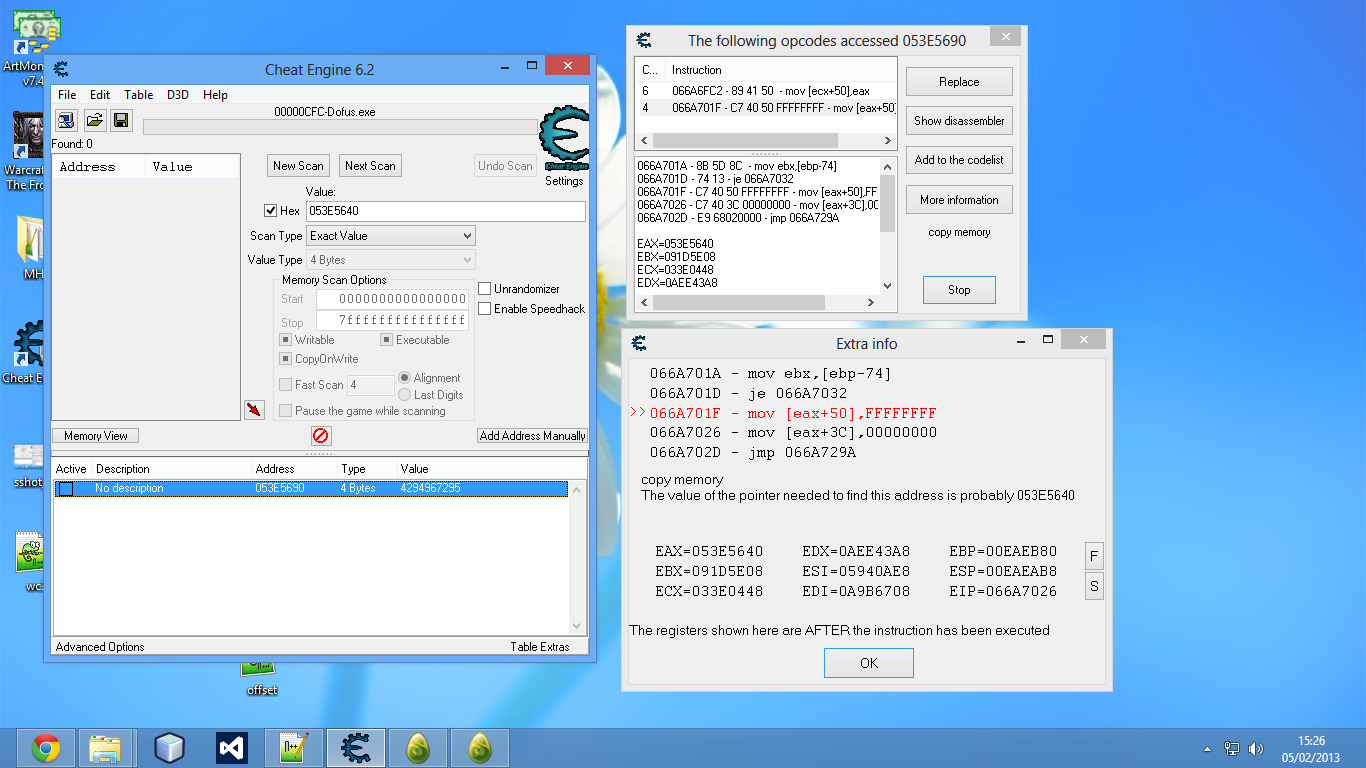Toggle the Enable Speedhack checkbox
Screen dimensions: 1366x768
click(x=485, y=309)
